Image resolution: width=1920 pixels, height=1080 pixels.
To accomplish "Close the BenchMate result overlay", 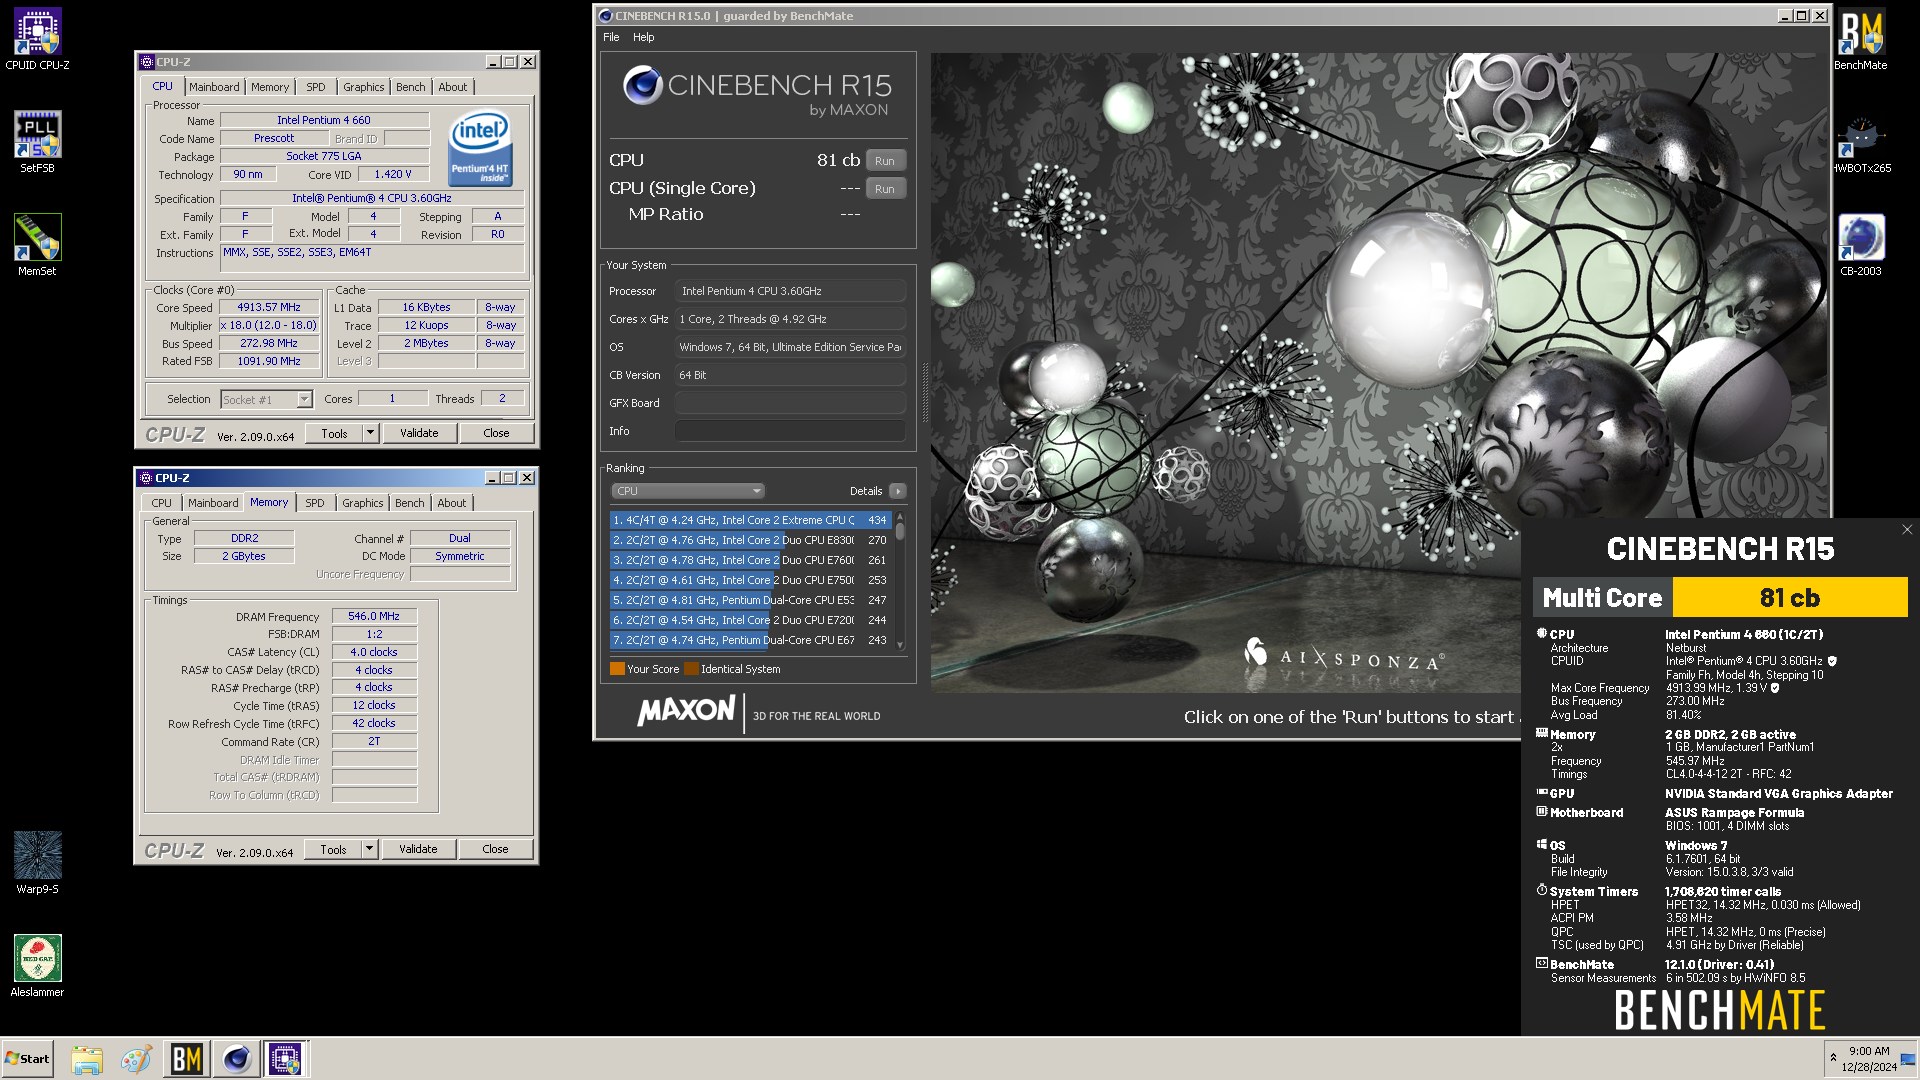I will pyautogui.click(x=1907, y=530).
